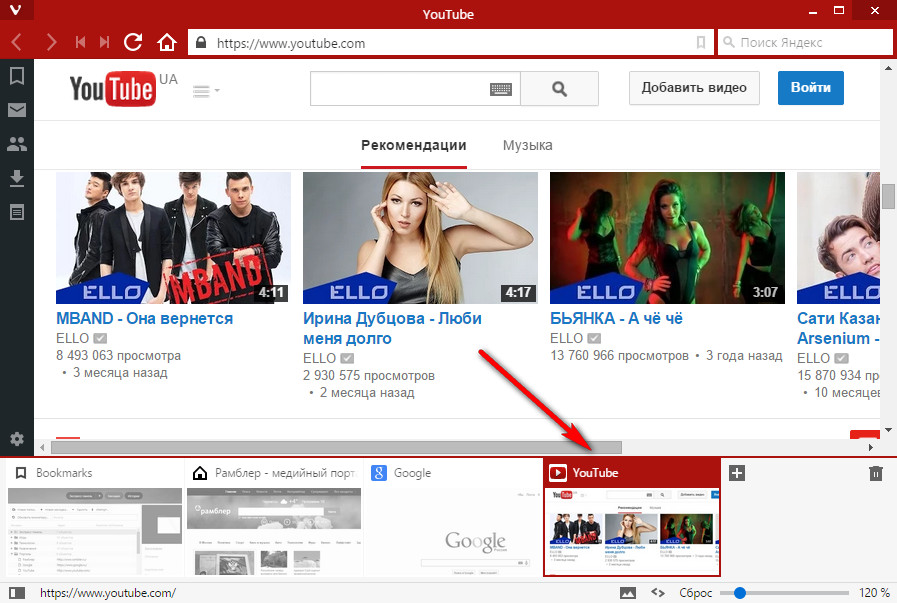Open the БЬЯНКА video thumbnail
This screenshot has height=603, width=897.
tap(668, 238)
